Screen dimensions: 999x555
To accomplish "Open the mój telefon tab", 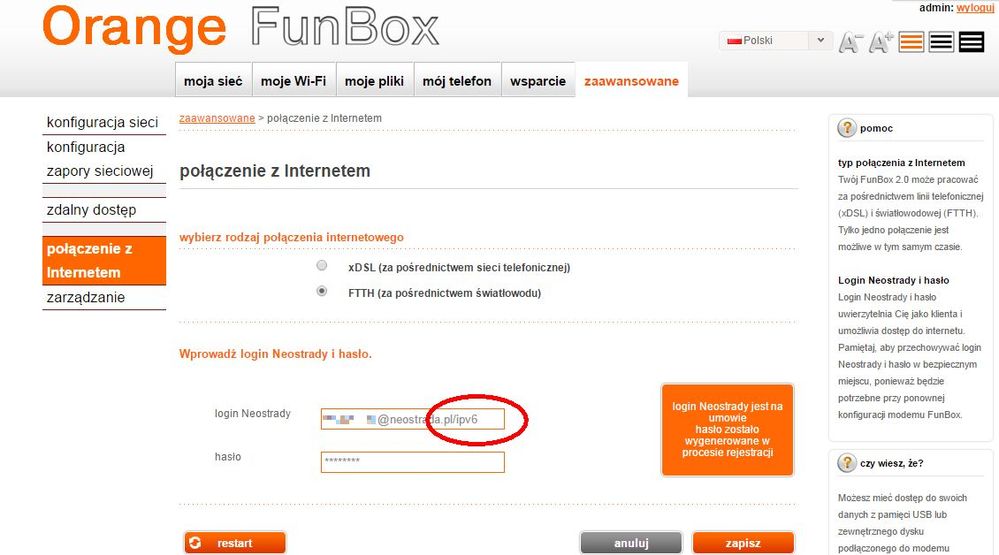I will [457, 80].
